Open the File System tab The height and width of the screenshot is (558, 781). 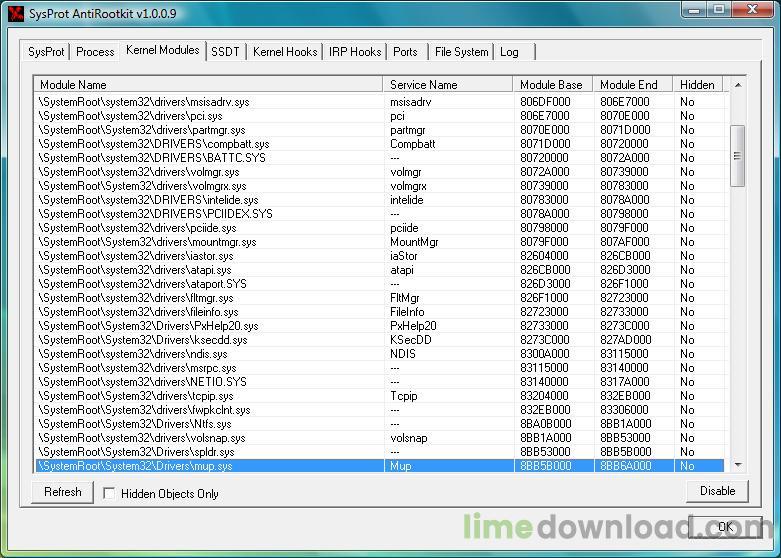pos(461,52)
